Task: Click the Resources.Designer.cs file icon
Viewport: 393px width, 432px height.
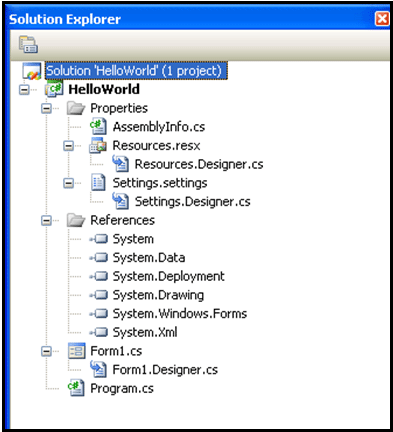Action: 120,164
